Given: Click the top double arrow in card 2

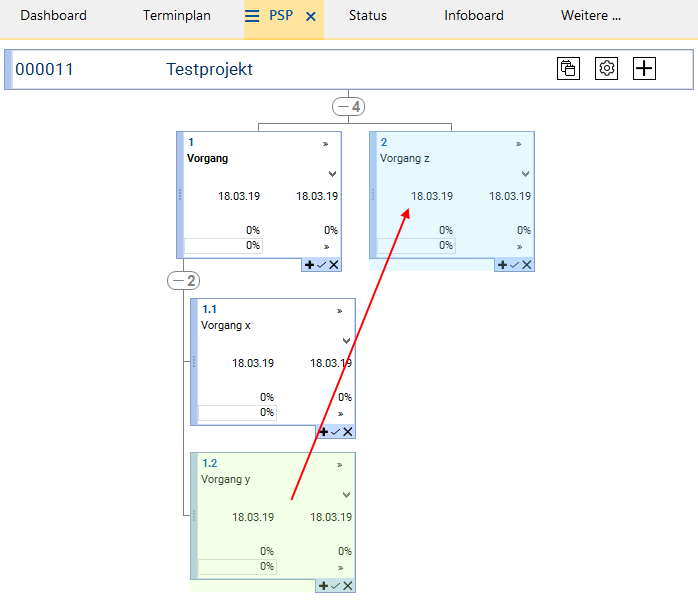Looking at the screenshot, I should coord(519,144).
